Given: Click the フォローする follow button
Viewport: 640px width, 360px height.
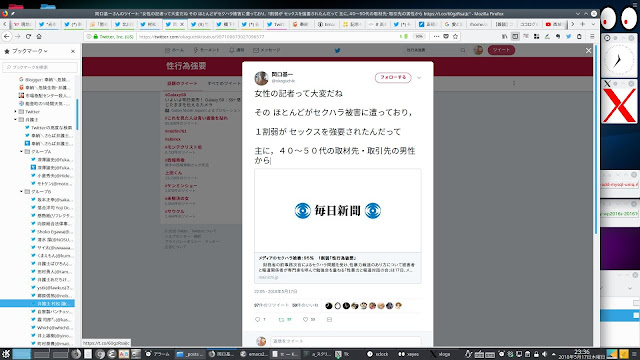Looking at the screenshot, I should [393, 78].
